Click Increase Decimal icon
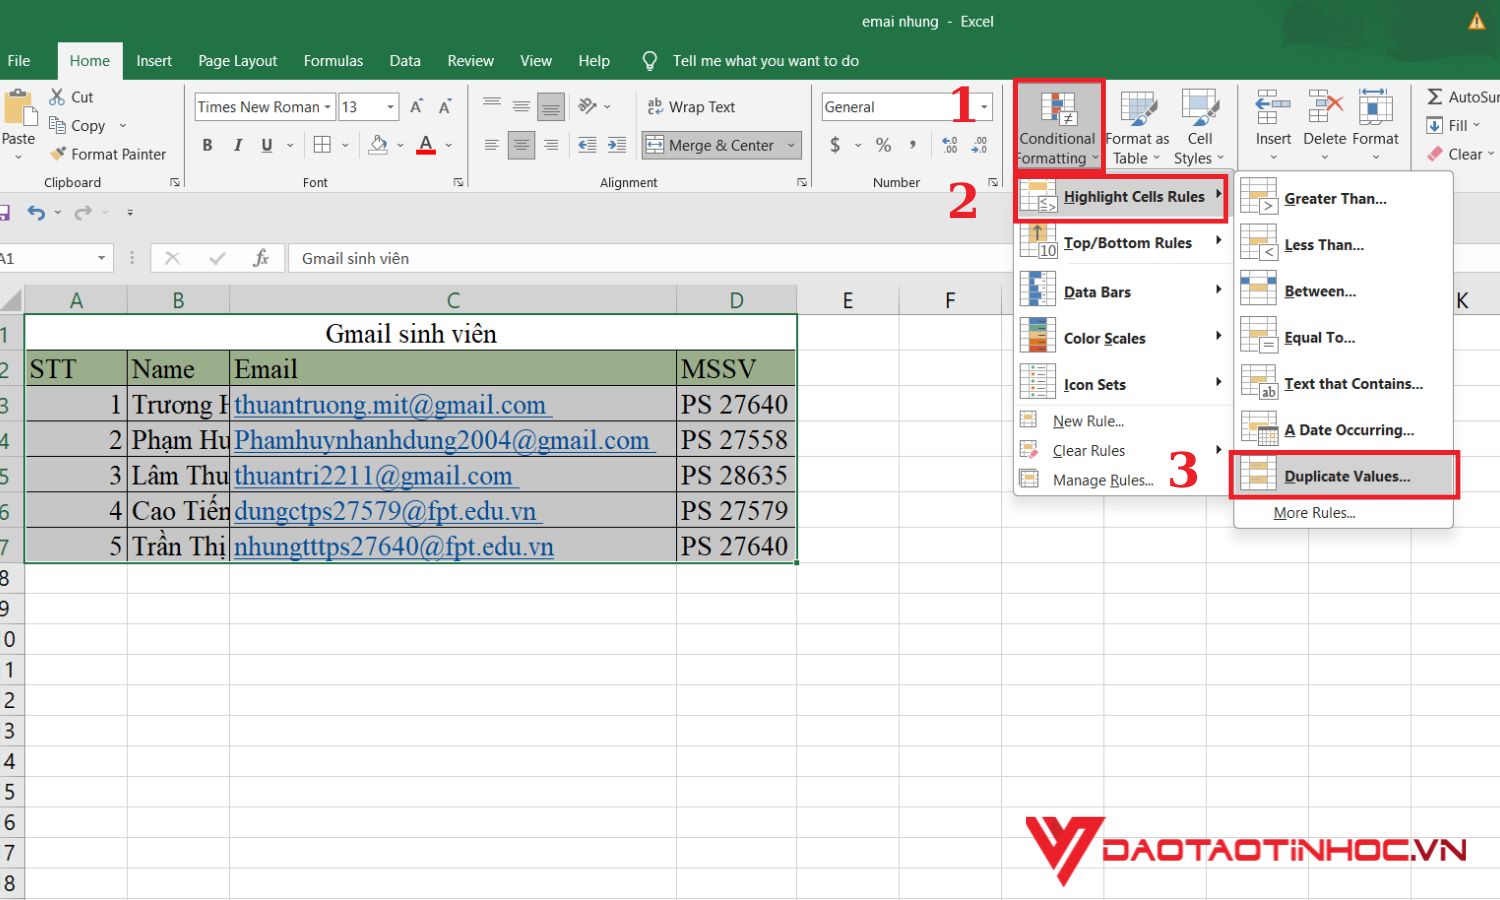 tap(950, 145)
